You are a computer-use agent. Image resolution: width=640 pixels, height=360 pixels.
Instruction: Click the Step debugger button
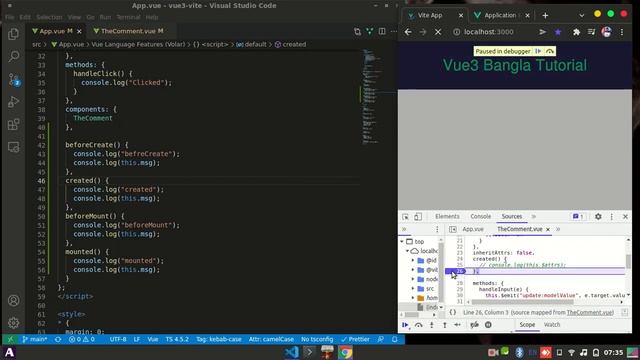pos(458,325)
